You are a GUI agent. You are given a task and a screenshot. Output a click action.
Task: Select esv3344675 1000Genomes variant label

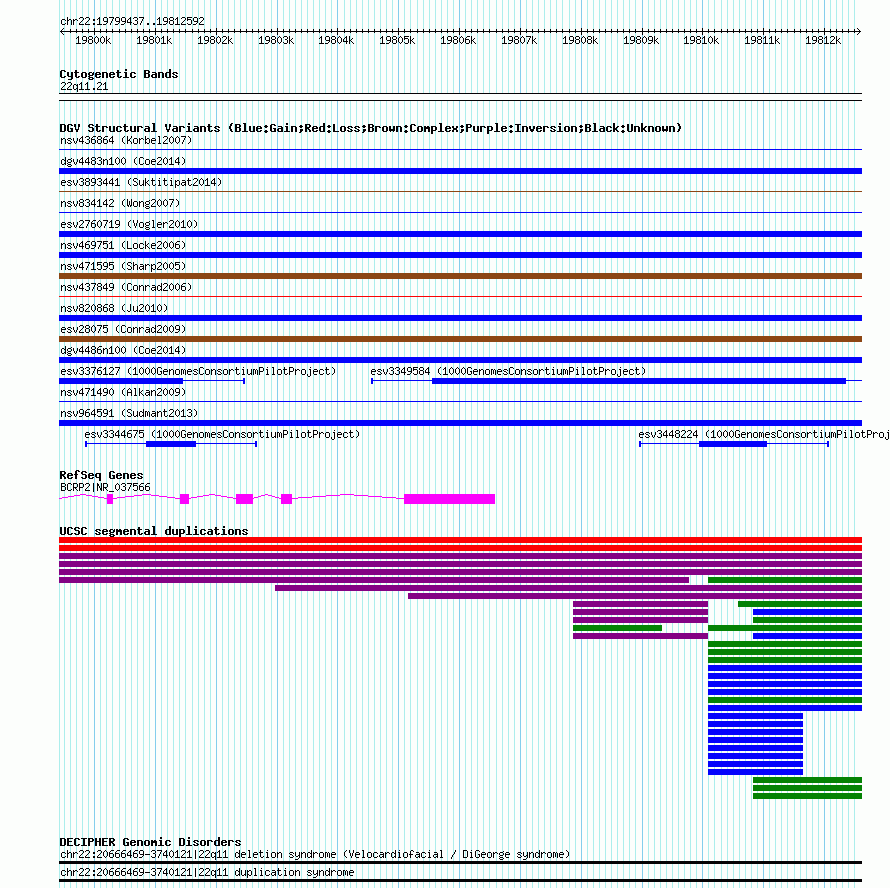coord(222,434)
